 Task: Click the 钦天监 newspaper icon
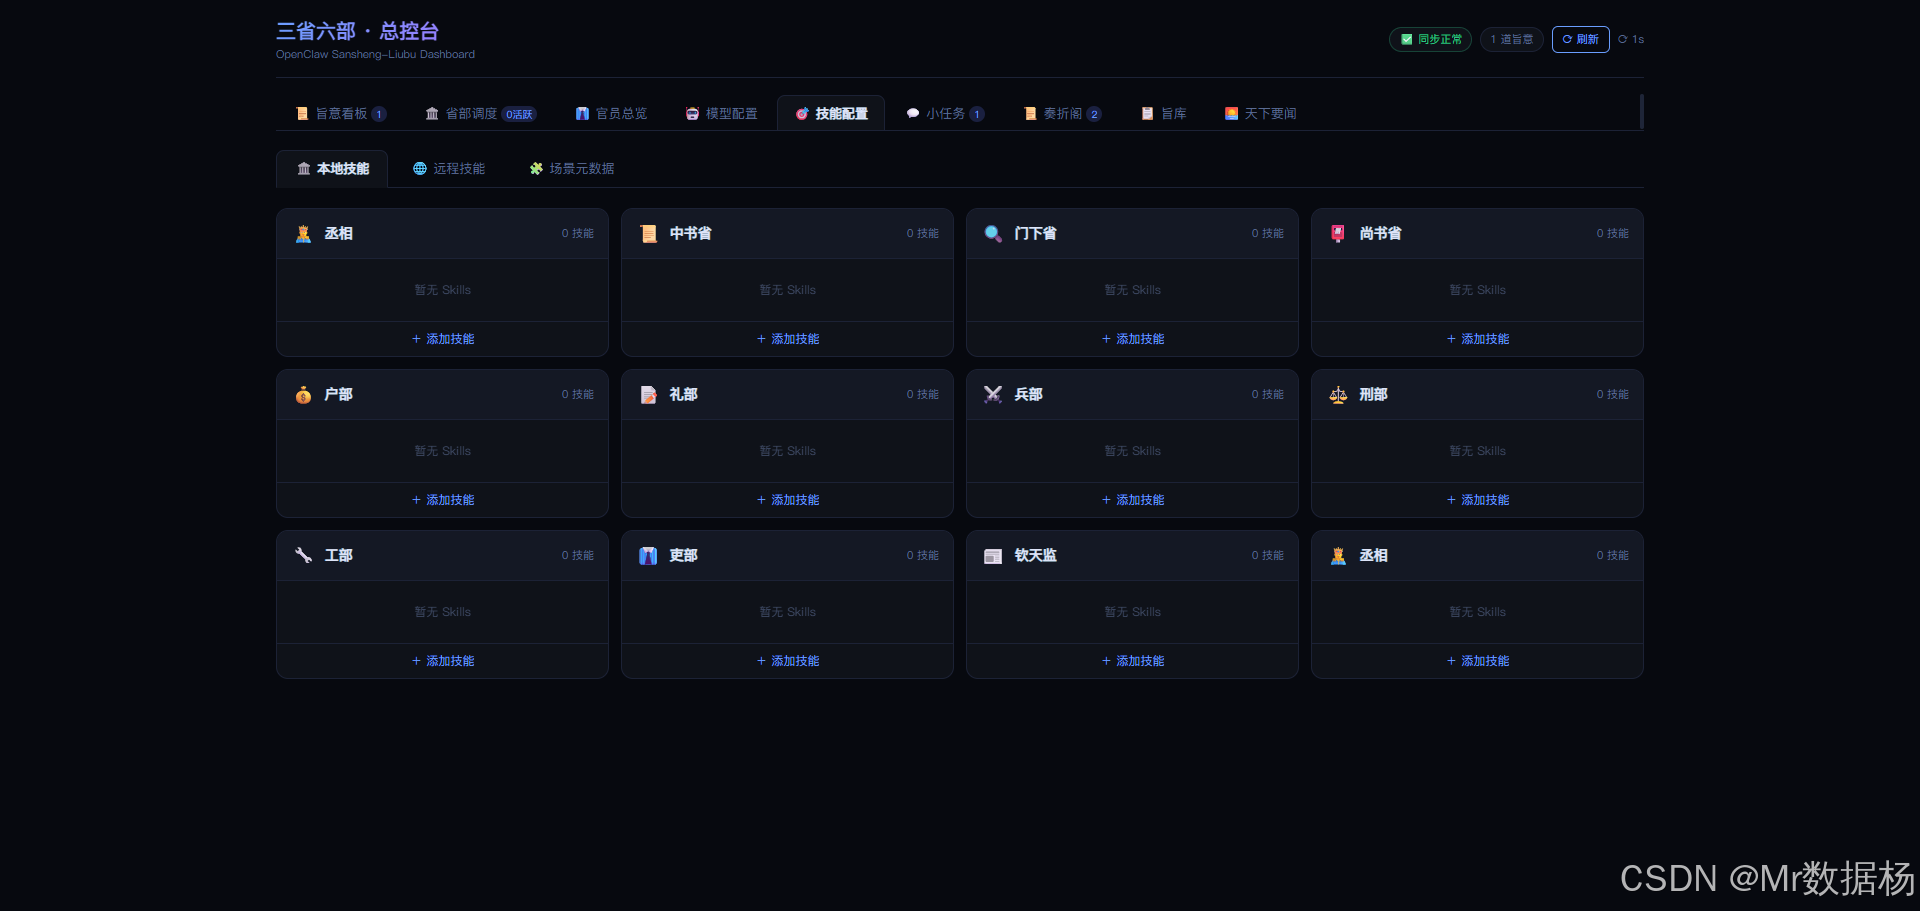coord(993,556)
